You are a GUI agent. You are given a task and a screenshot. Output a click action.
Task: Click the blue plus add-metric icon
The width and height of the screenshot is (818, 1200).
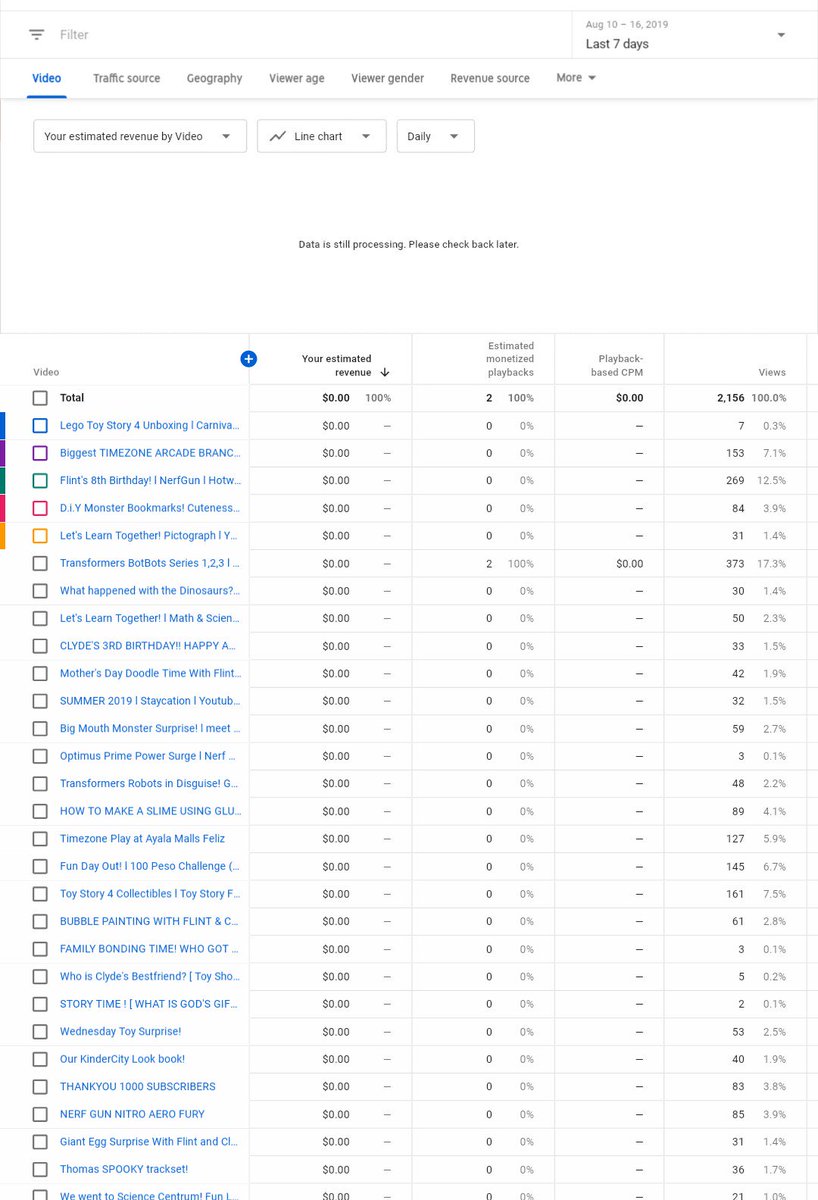pyautogui.click(x=249, y=359)
